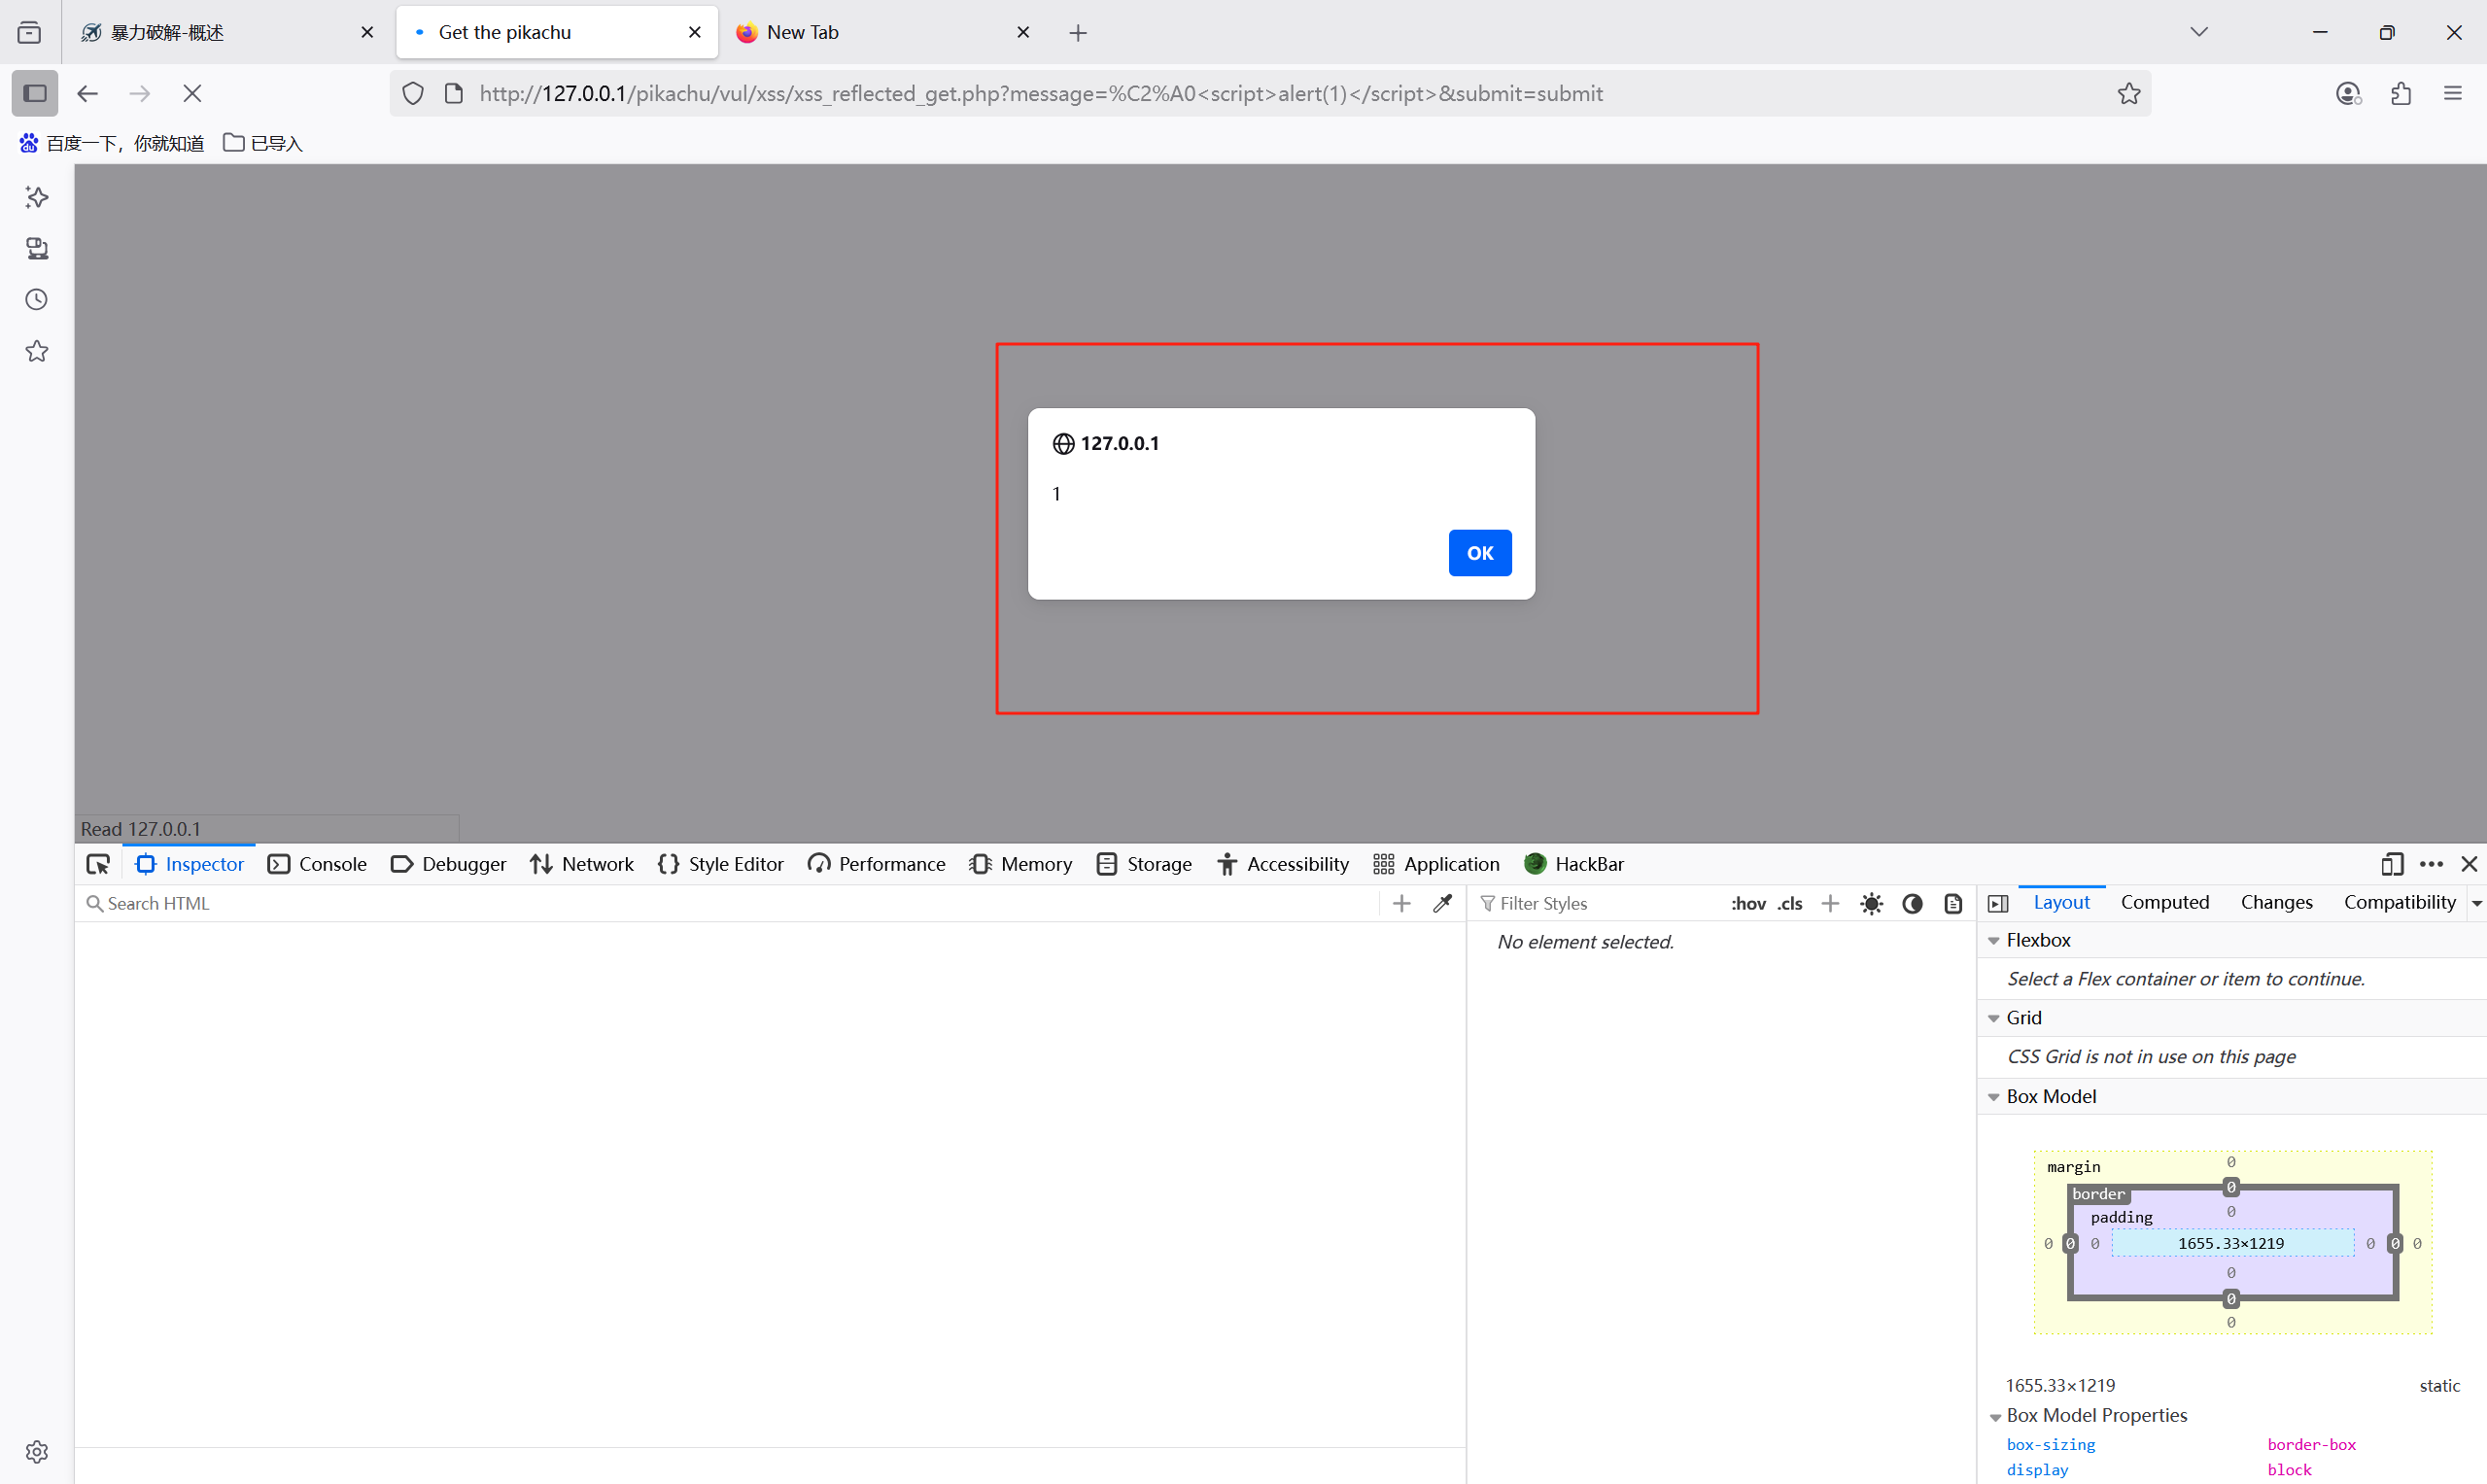
Task: Click the Search HTML field
Action: pyautogui.click(x=730, y=904)
